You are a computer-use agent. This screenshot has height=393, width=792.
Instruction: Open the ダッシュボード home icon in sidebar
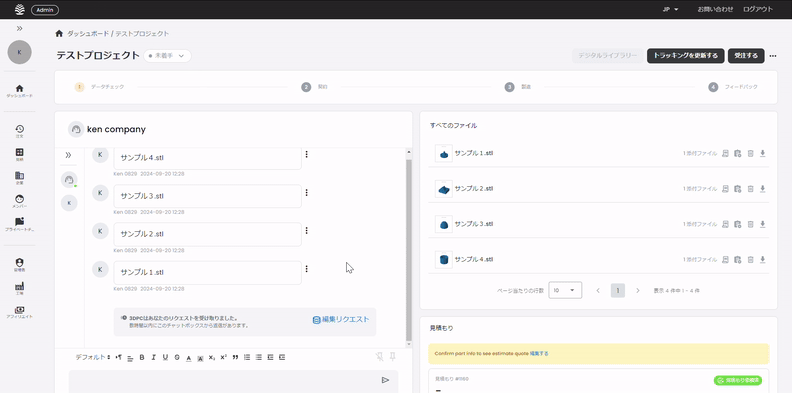(x=19, y=88)
